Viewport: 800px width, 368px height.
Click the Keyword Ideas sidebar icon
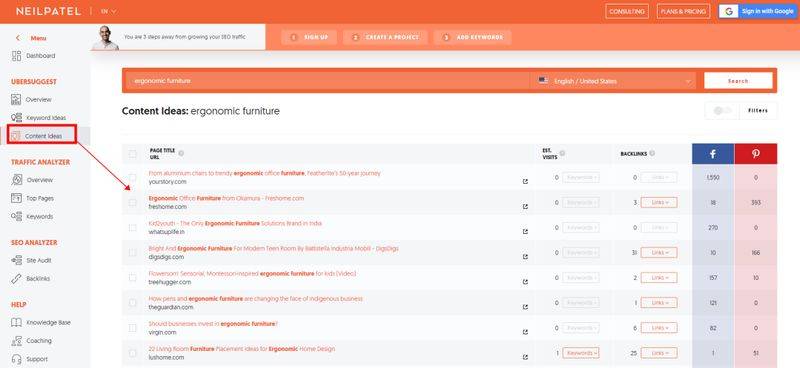point(16,118)
